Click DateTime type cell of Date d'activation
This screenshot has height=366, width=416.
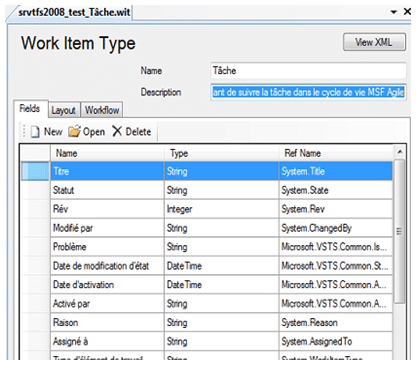tap(222, 285)
